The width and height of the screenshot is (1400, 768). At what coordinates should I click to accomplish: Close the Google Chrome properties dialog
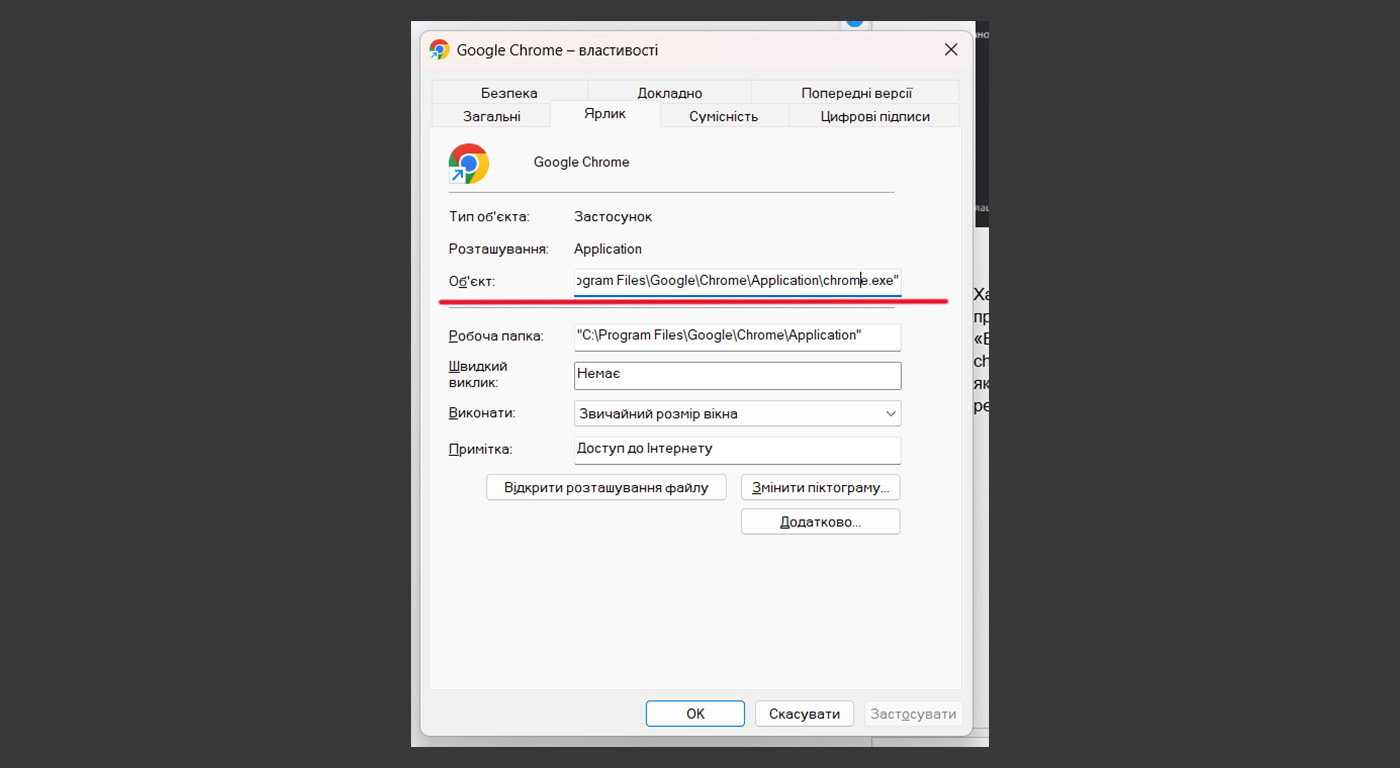(x=951, y=50)
